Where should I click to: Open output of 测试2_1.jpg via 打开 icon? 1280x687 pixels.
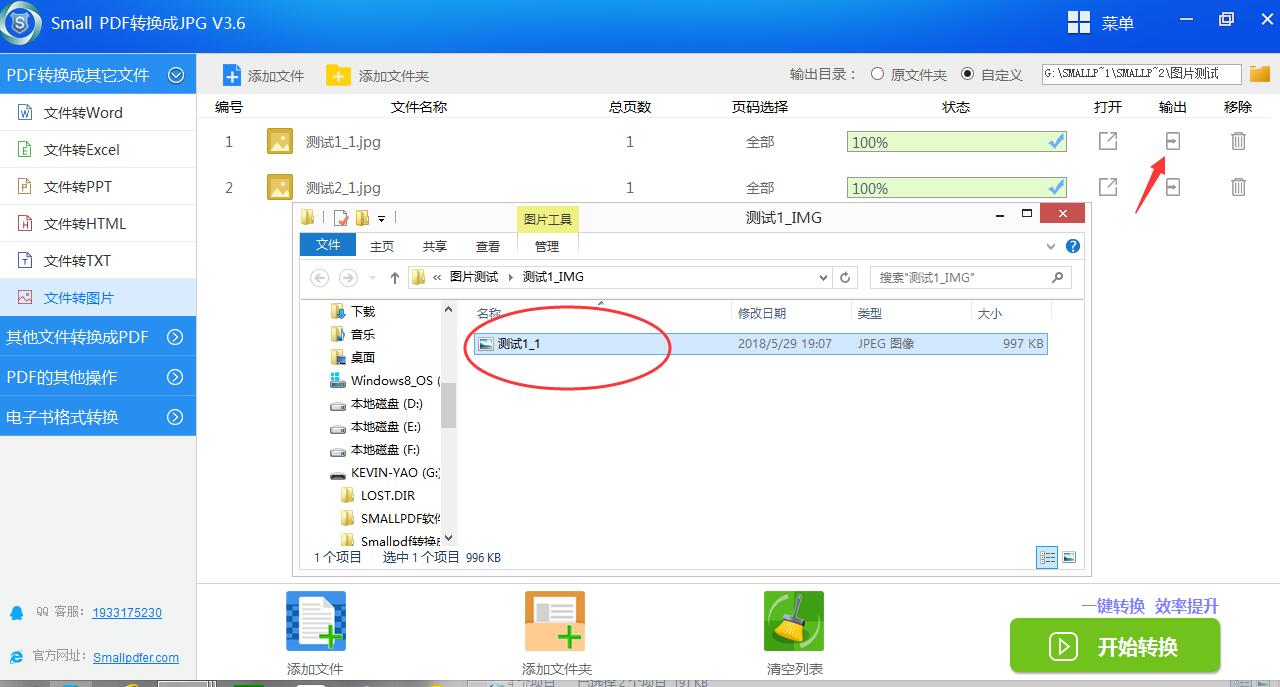coord(1108,186)
